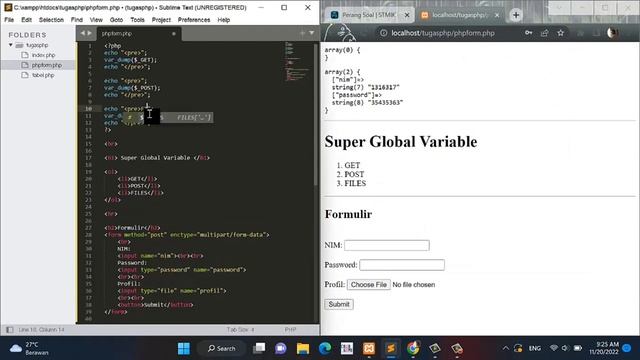Viewport: 640px width, 360px height.
Task: Switch to the phpform.php editor tab
Action: (117, 33)
